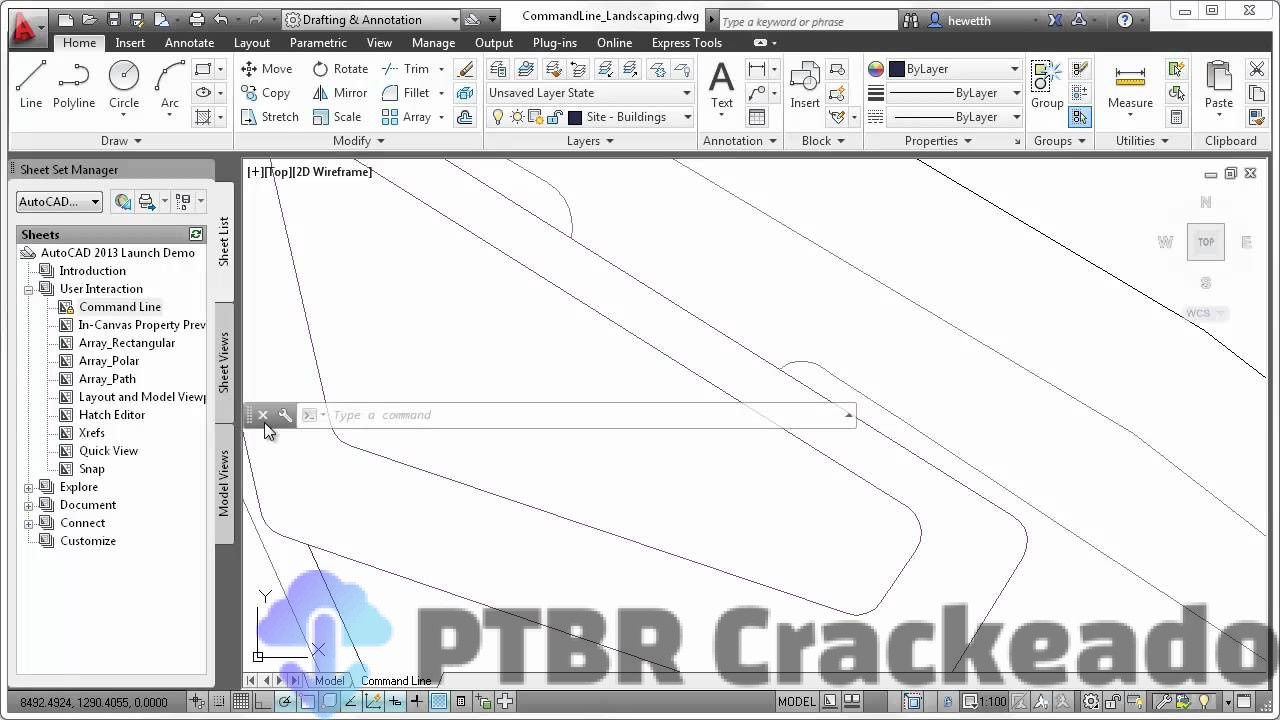Toggle annotation visibility icon in status bar
Viewport: 1280px width, 720px height.
(1040, 702)
